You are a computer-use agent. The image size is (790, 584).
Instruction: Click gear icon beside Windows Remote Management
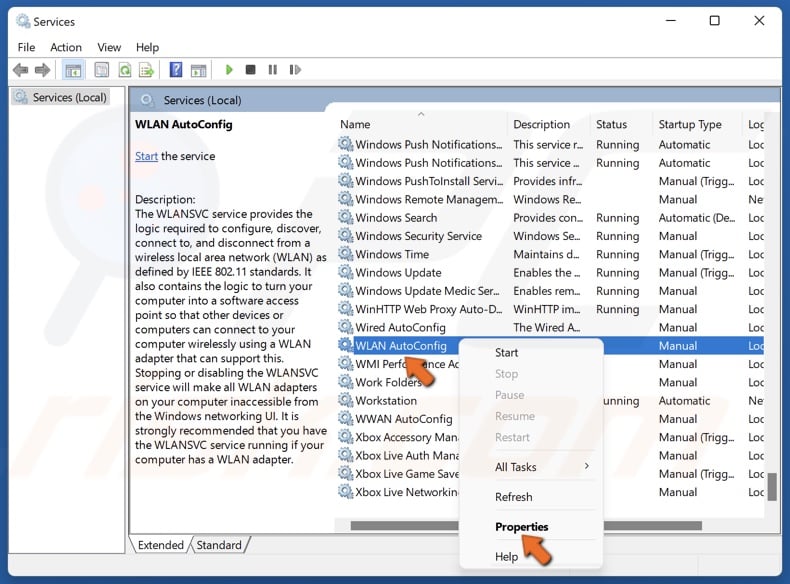(x=345, y=199)
